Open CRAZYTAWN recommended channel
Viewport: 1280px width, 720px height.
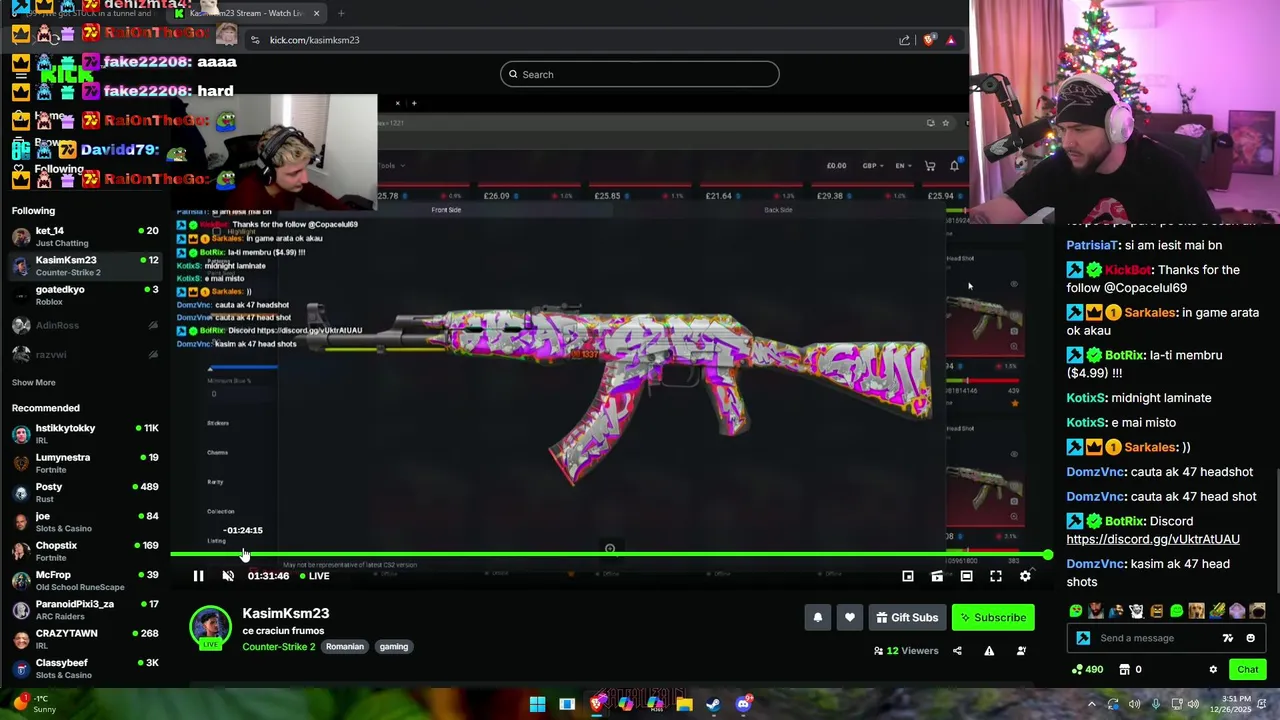[x=85, y=639]
